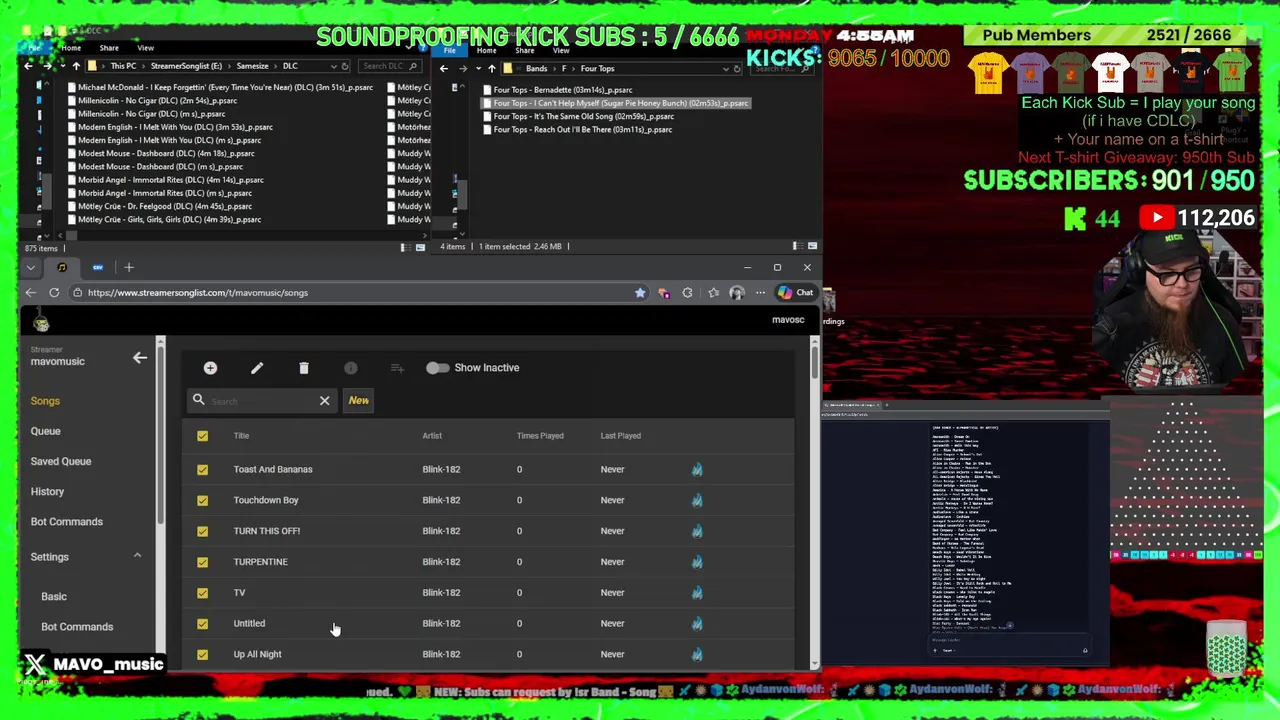Image resolution: width=1280 pixels, height=720 pixels.
Task: Open the browser favorites list icon
Action: [713, 293]
